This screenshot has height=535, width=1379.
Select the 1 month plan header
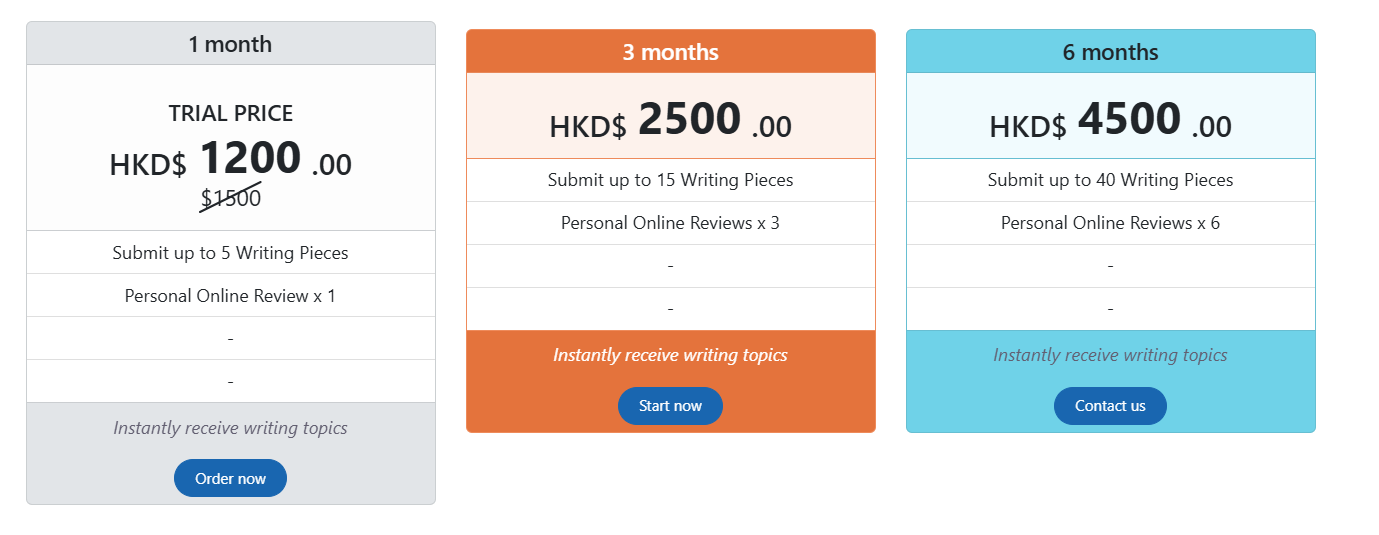(231, 44)
